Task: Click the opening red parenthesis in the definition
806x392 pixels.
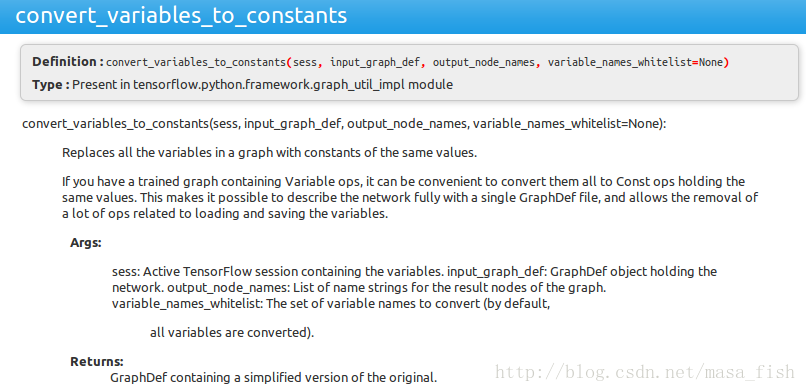Action: click(289, 63)
